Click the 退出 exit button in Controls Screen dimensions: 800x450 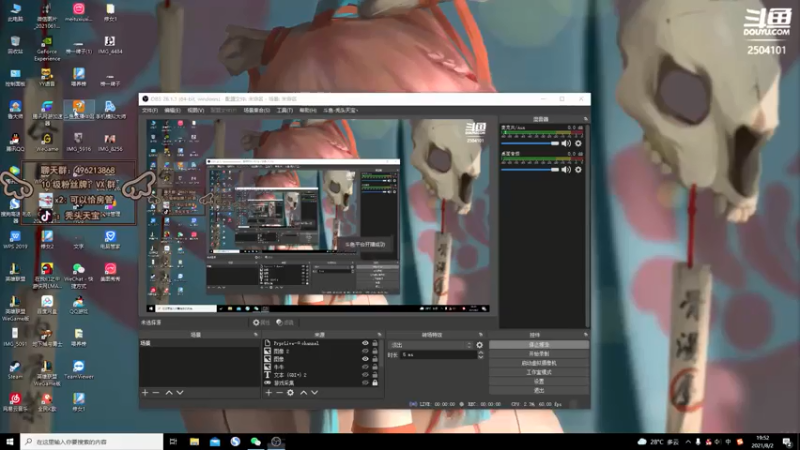click(x=539, y=390)
